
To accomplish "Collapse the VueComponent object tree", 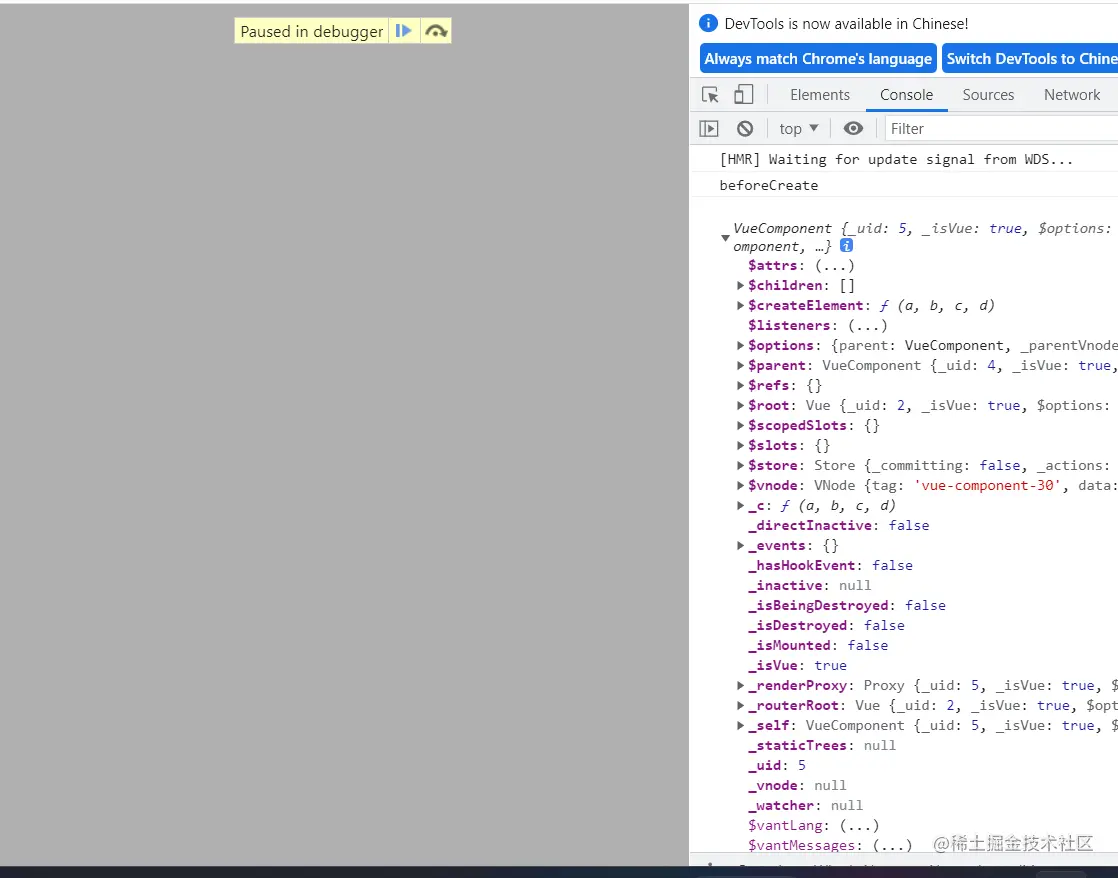I will (725, 238).
